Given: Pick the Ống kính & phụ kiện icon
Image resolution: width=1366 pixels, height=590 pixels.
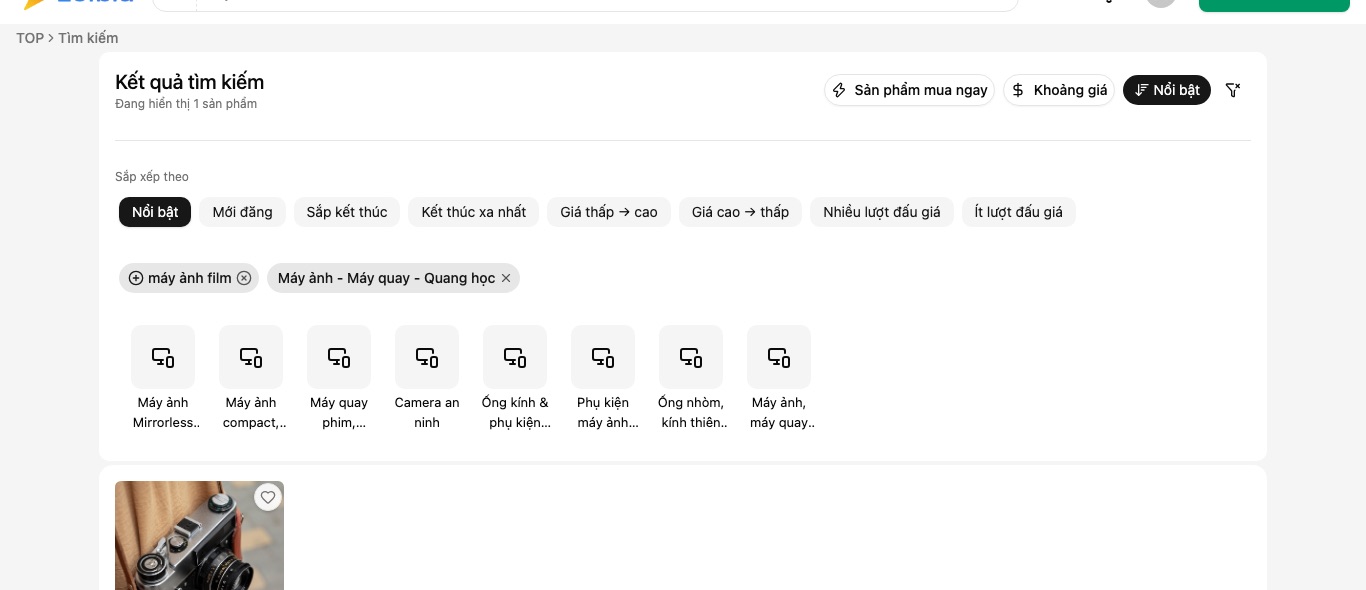Looking at the screenshot, I should tap(515, 357).
